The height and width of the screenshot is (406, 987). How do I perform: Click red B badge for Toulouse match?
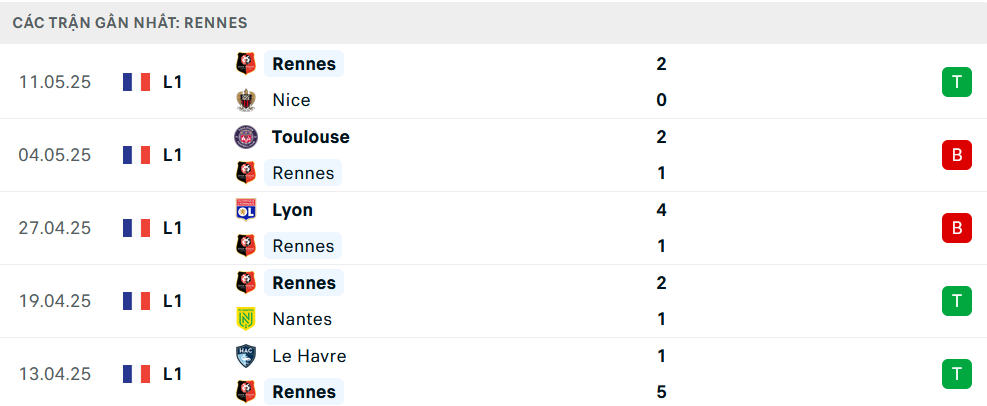pyautogui.click(x=957, y=155)
